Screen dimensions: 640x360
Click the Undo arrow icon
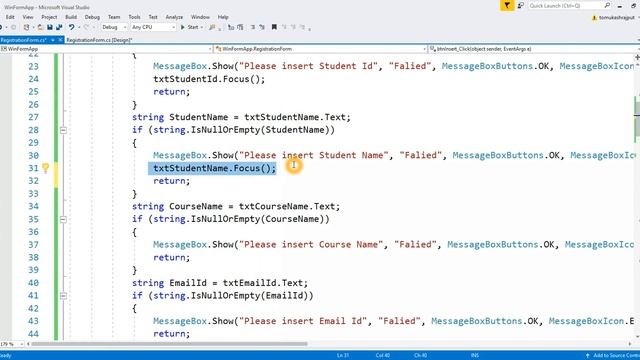point(71,27)
